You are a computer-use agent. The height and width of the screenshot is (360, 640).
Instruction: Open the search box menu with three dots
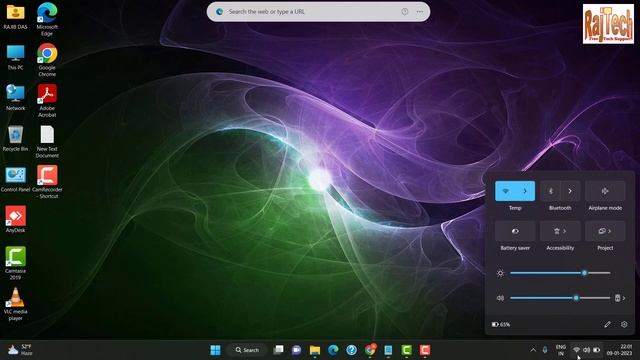pos(420,12)
